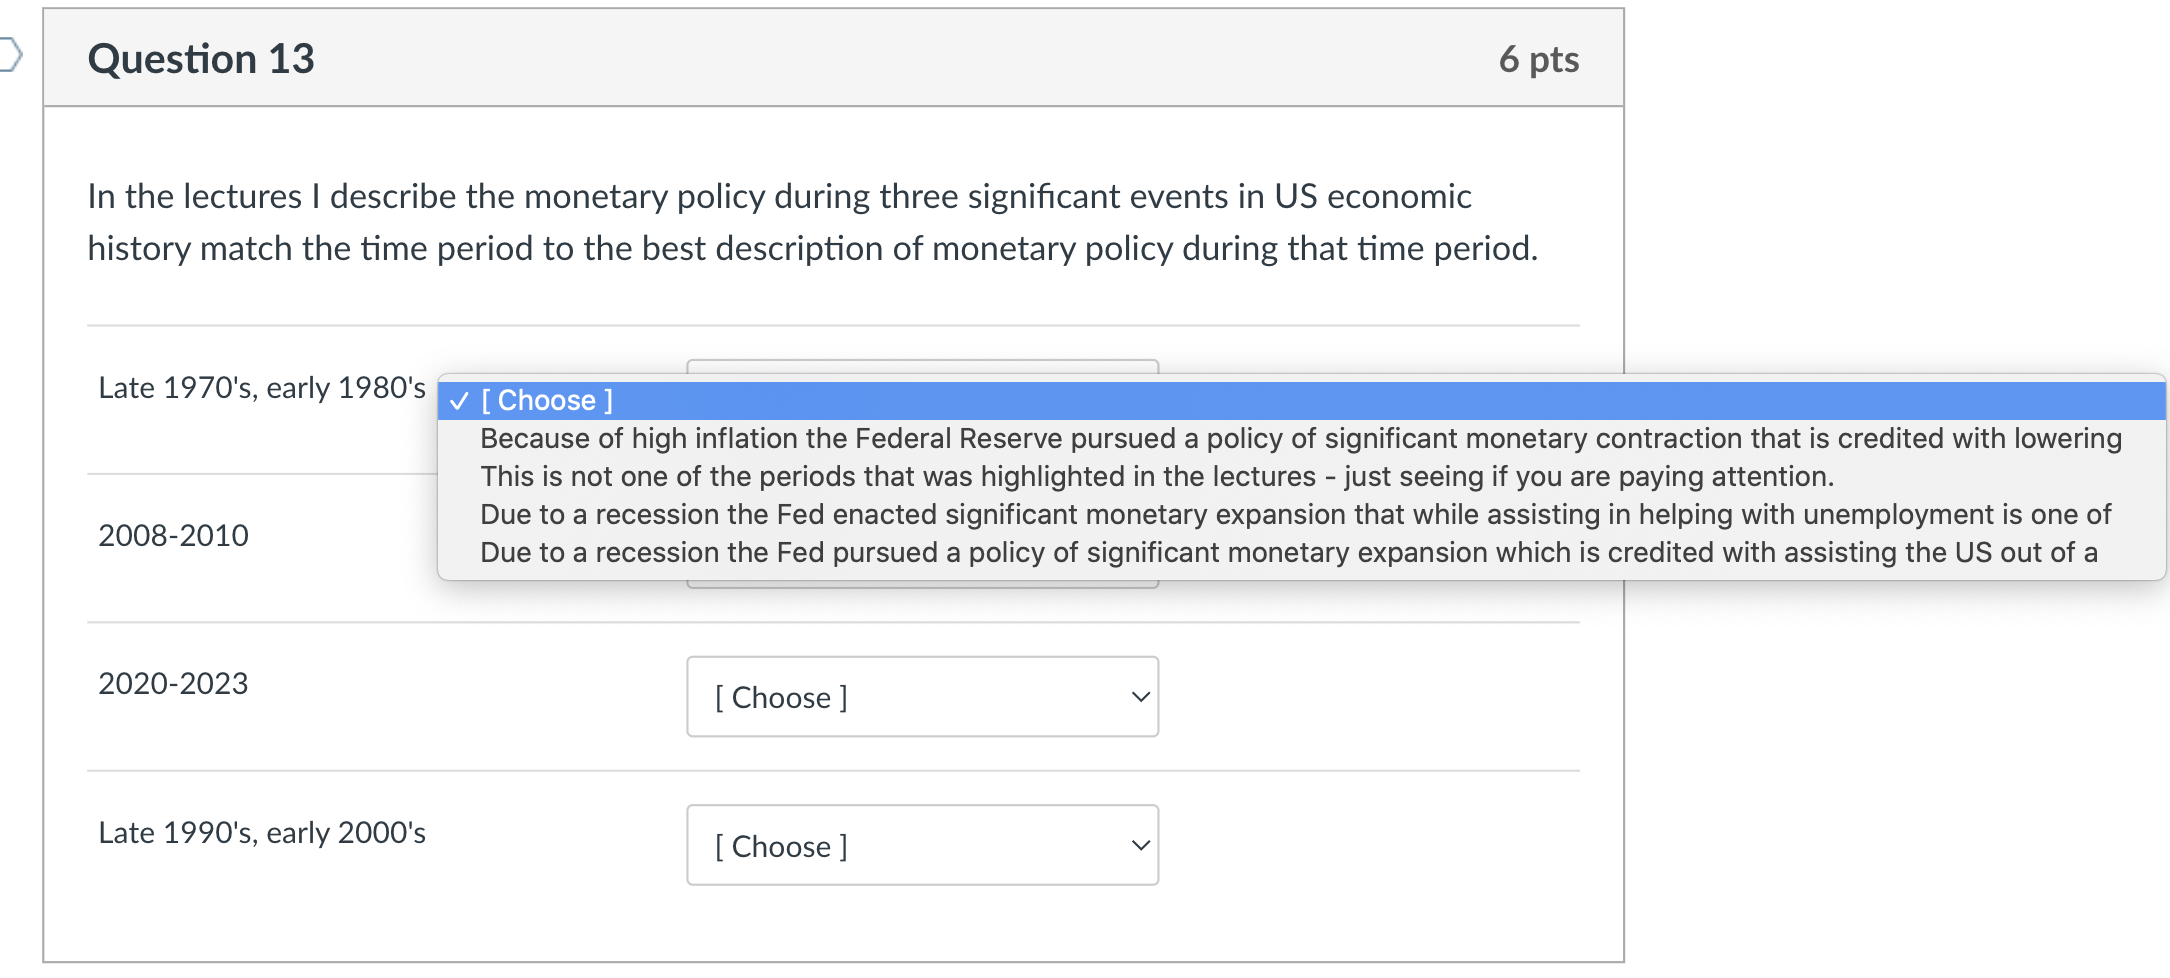This screenshot has height=978, width=2170.
Task: Click the 'Late 1990's, early 2000's' label
Action: point(262,832)
